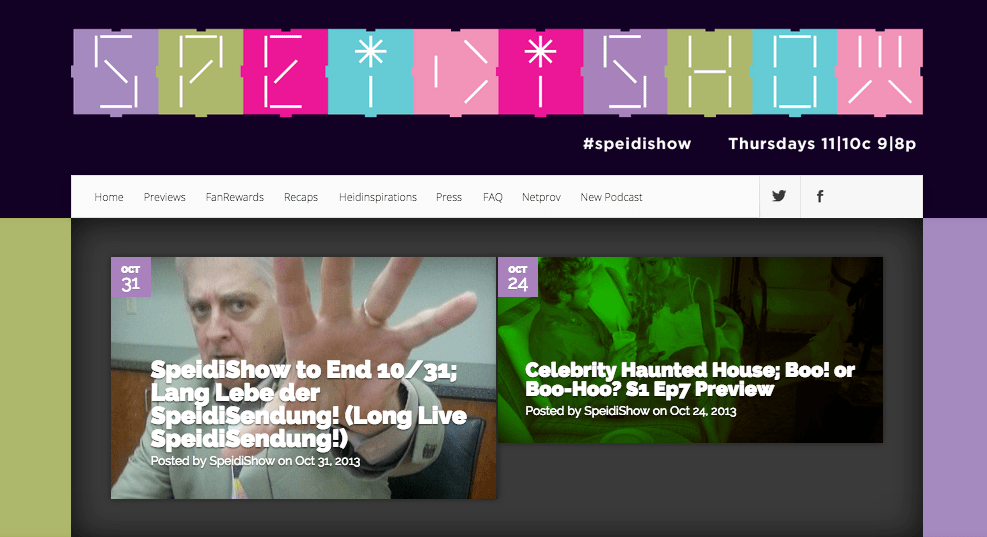Open the Previews menu item
The width and height of the screenshot is (987, 537).
tap(164, 197)
